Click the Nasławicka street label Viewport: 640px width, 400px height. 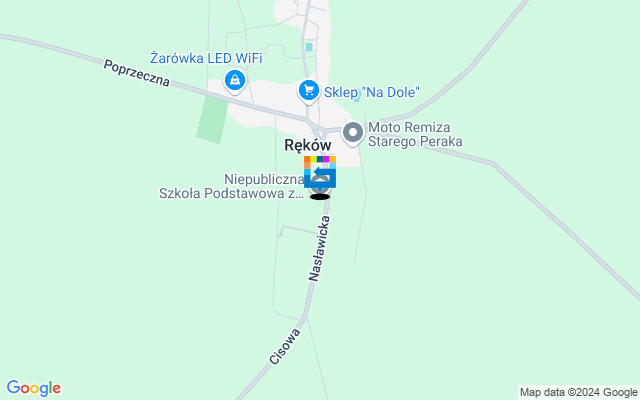[x=319, y=249]
